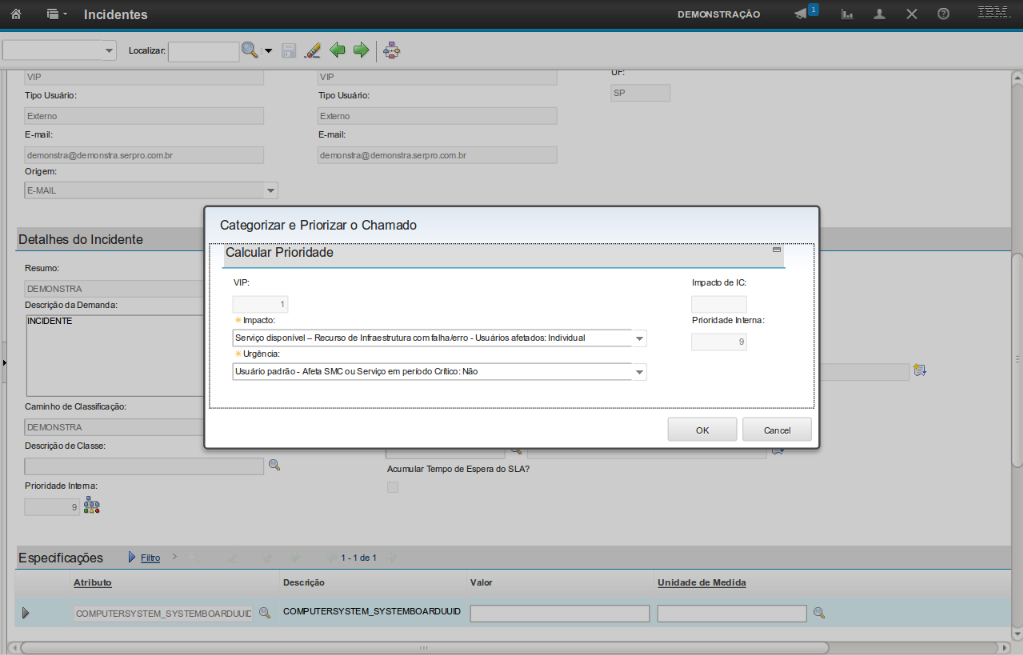Viewport: 1023px width, 655px height.
Task: Open the Origem E-MAIL dropdown
Action: [270, 190]
